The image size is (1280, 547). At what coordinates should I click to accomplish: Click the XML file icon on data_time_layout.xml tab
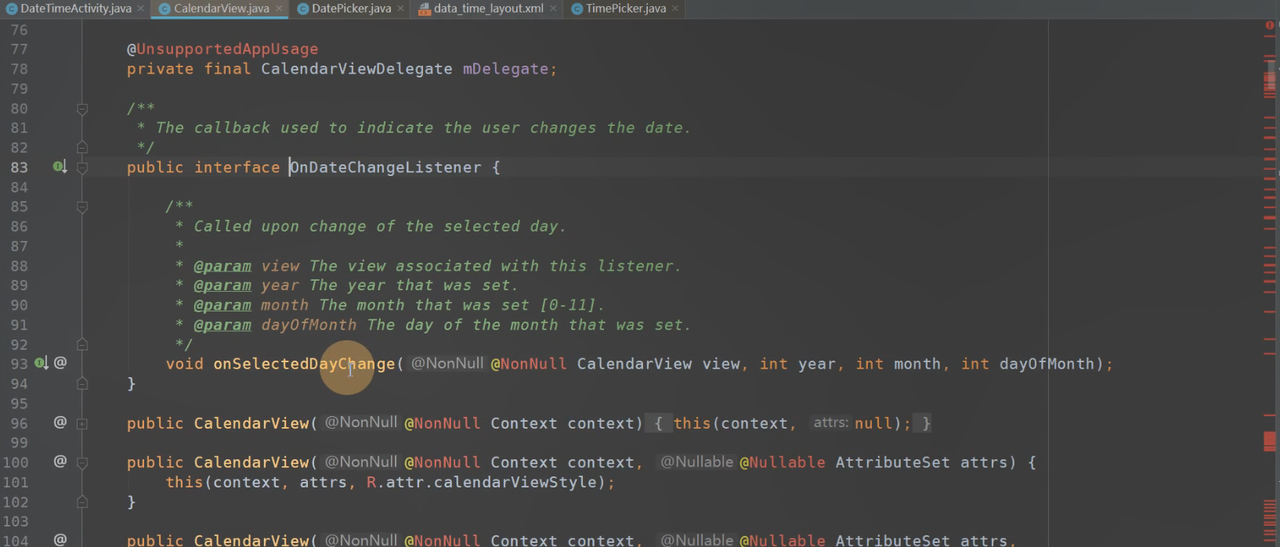[x=424, y=8]
